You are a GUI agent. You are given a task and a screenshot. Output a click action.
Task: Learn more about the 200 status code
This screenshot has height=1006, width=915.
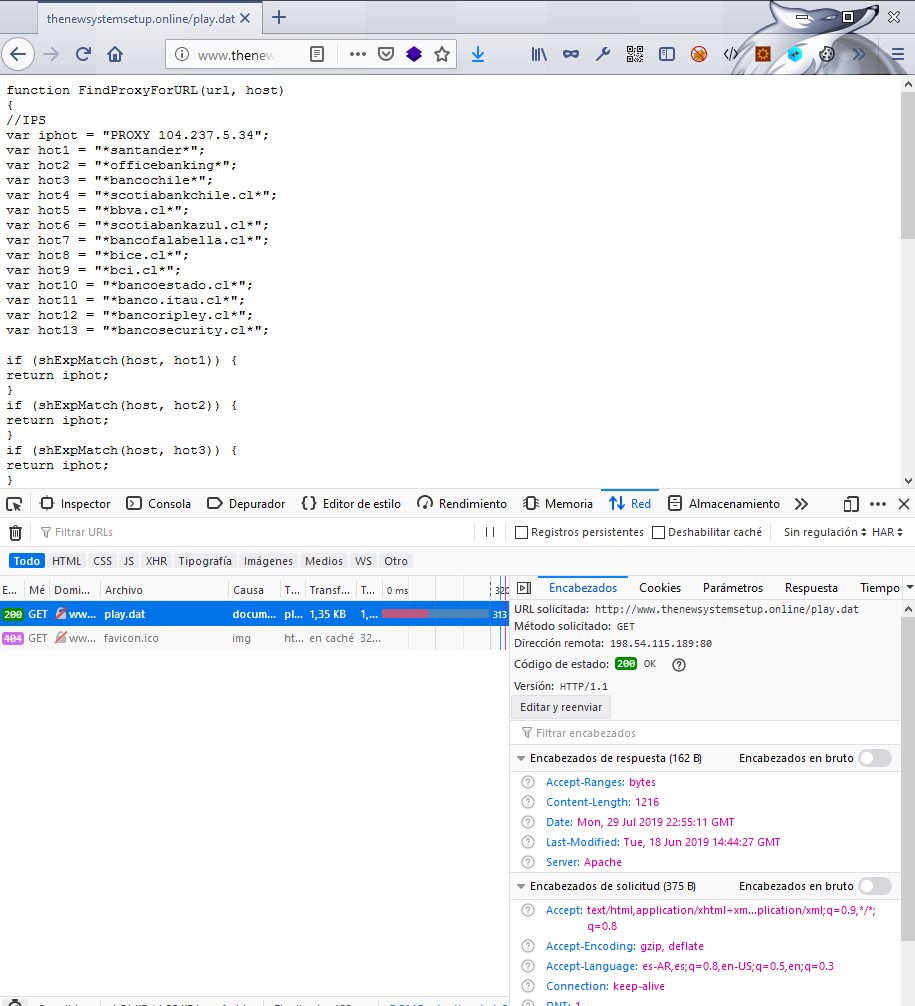point(679,665)
